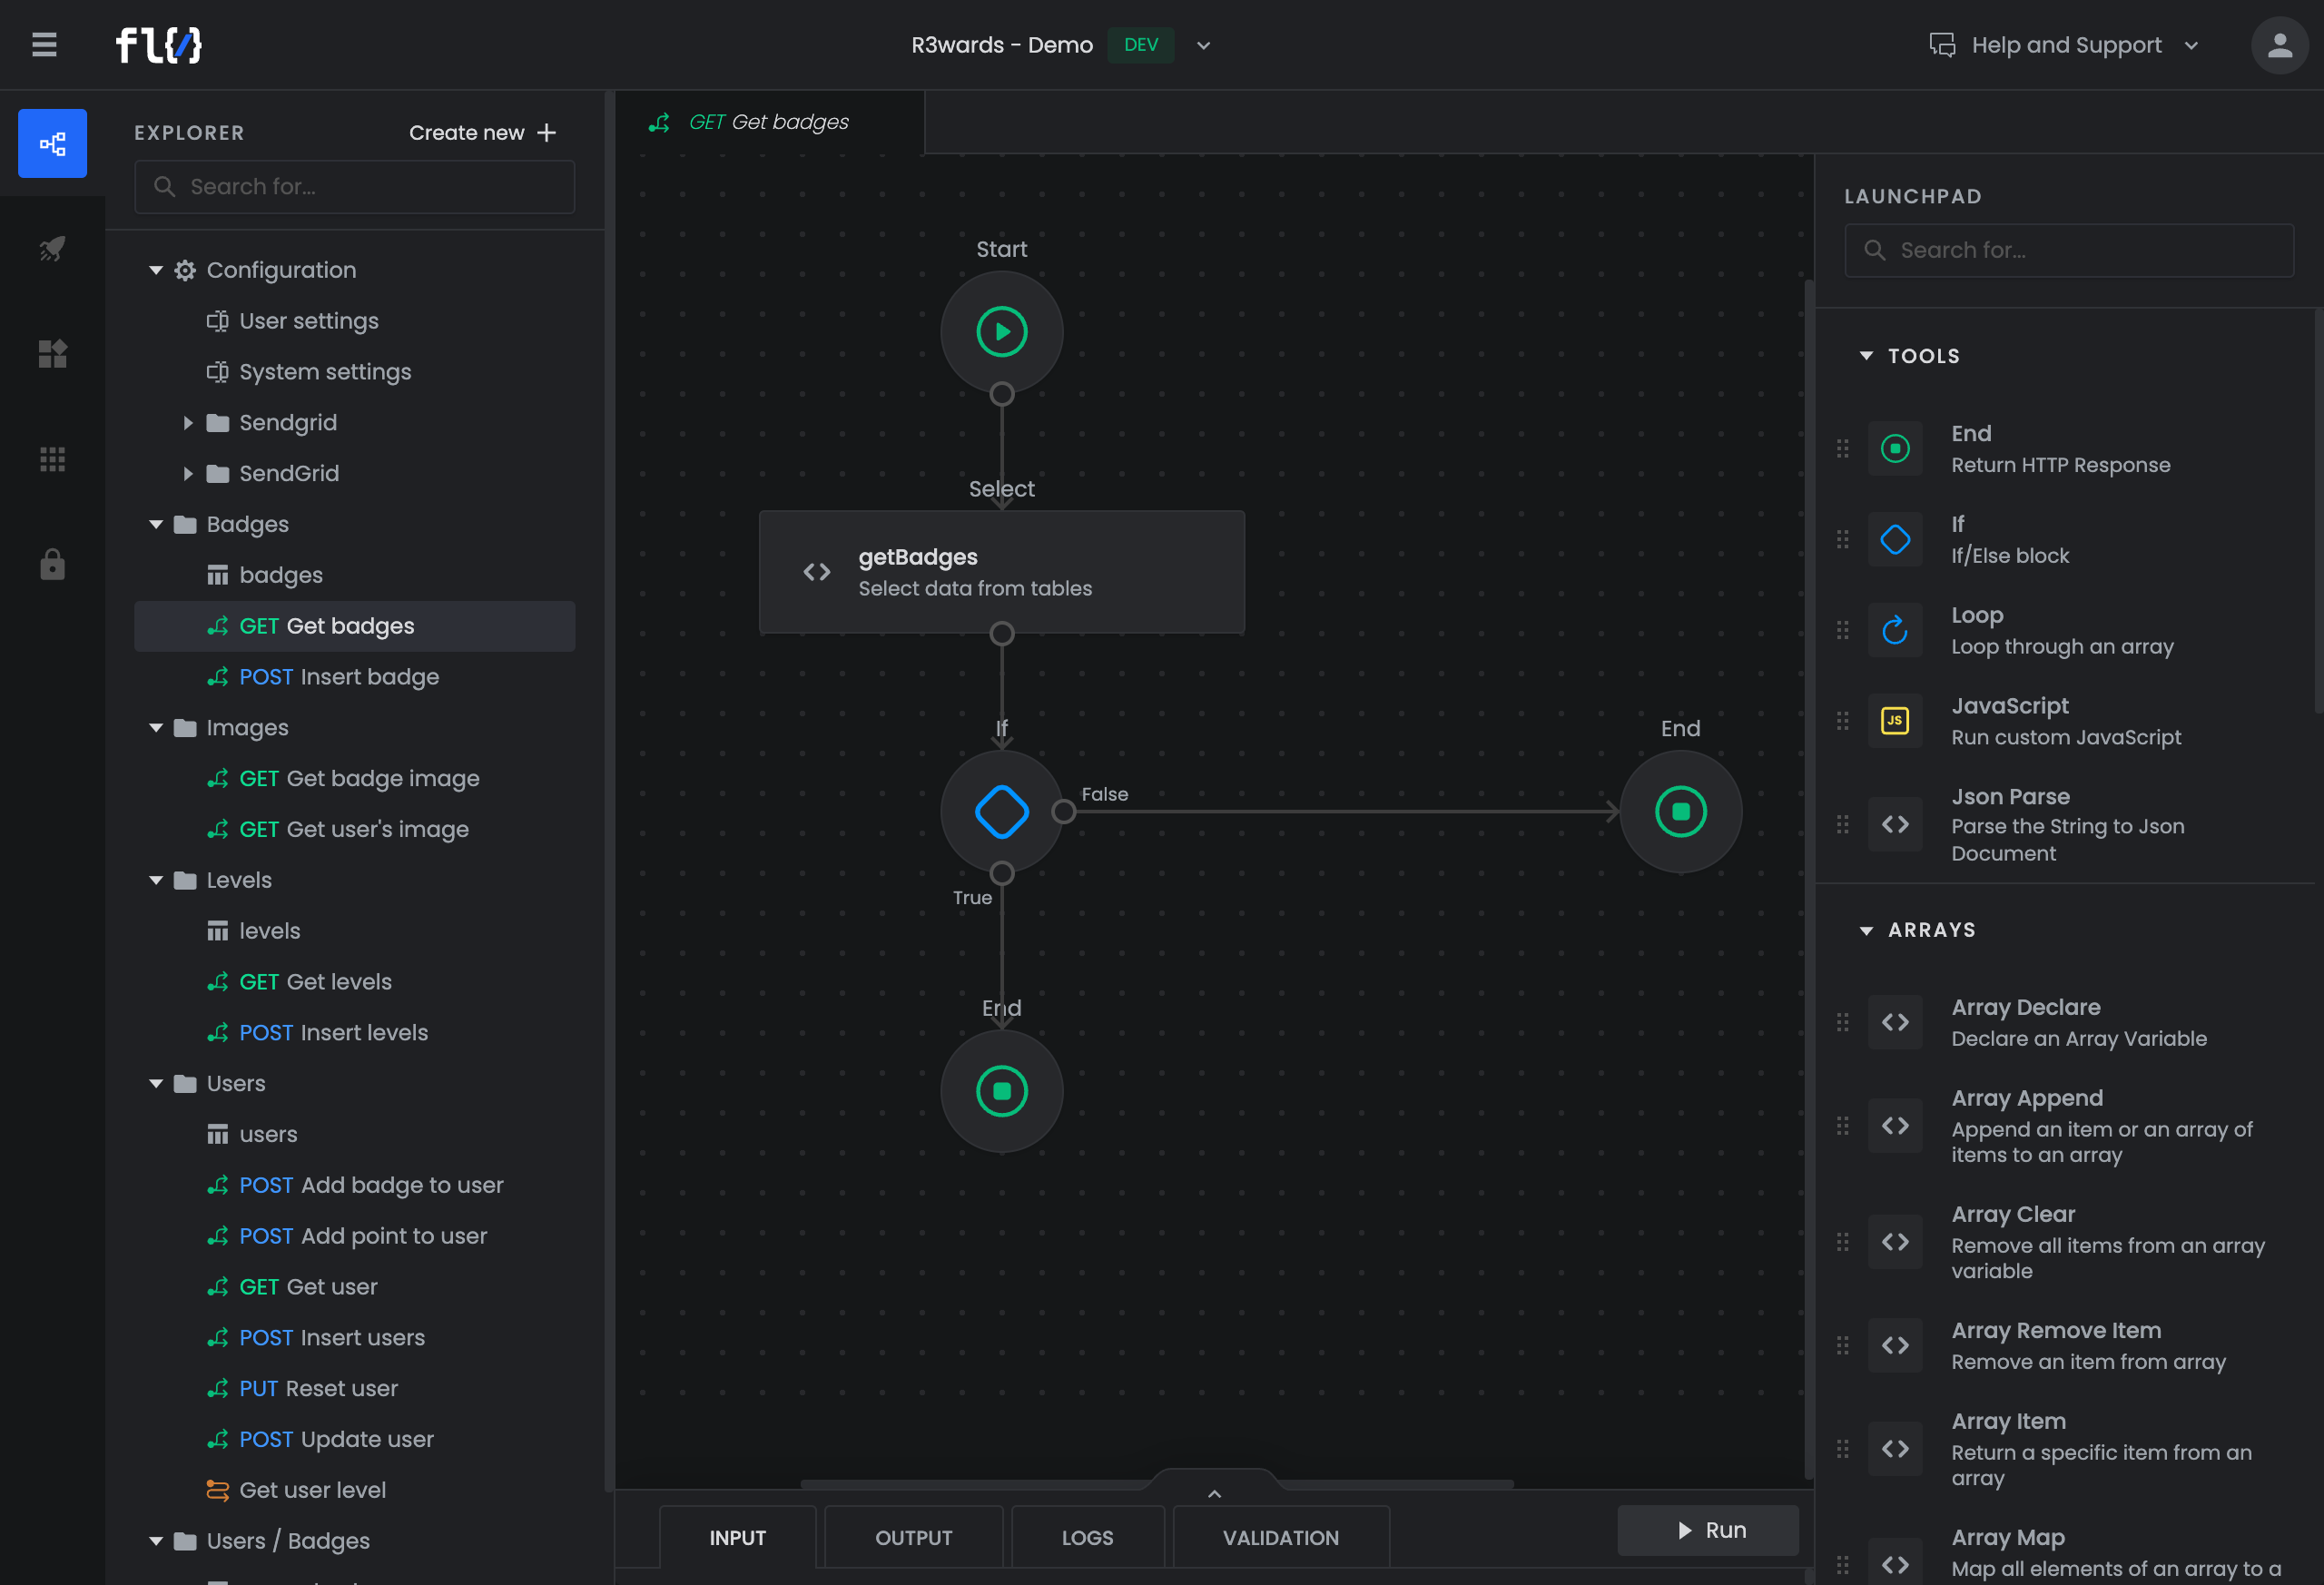Click the Json Parse tool icon
Screen dimensions: 2324x1585
tap(1894, 824)
